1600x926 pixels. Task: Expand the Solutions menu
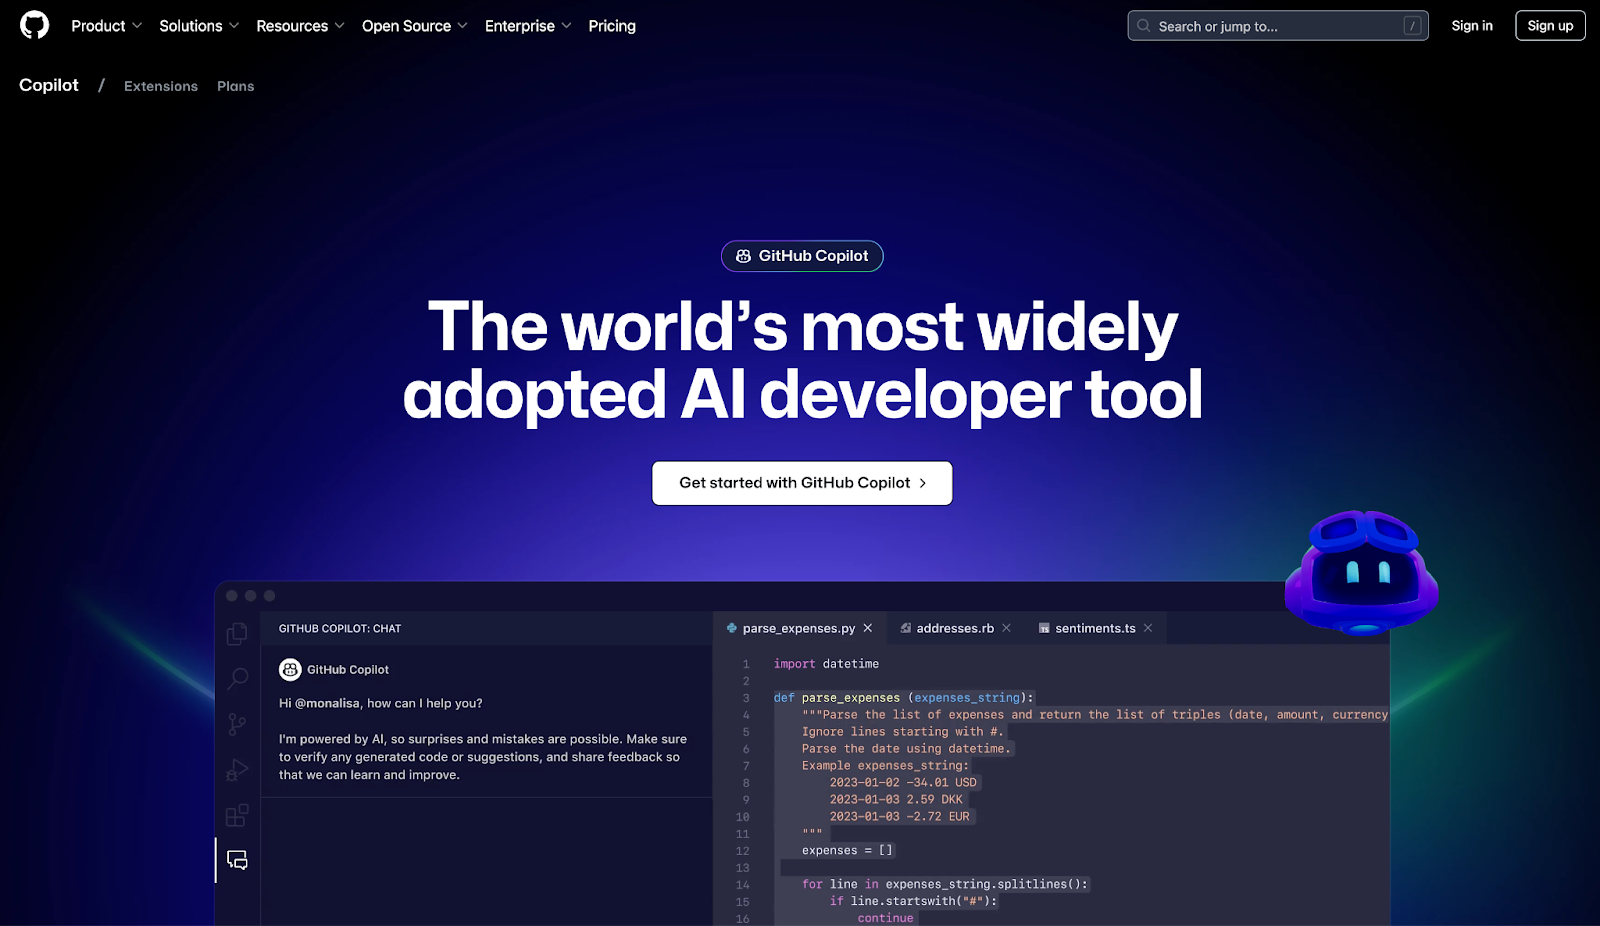point(199,26)
